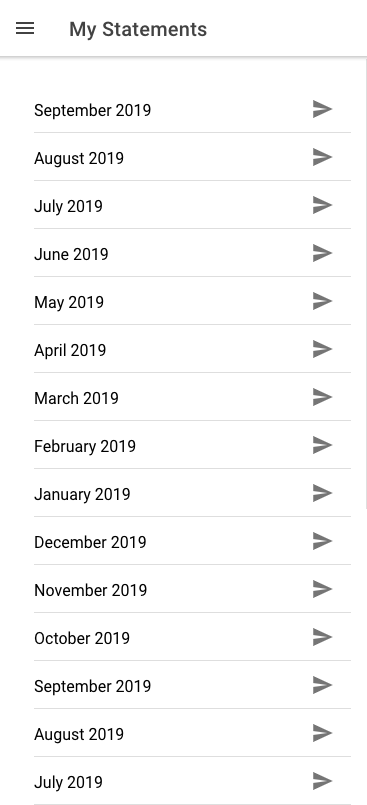
Task: Click the arrow icon next to March 2019
Action: (x=322, y=397)
